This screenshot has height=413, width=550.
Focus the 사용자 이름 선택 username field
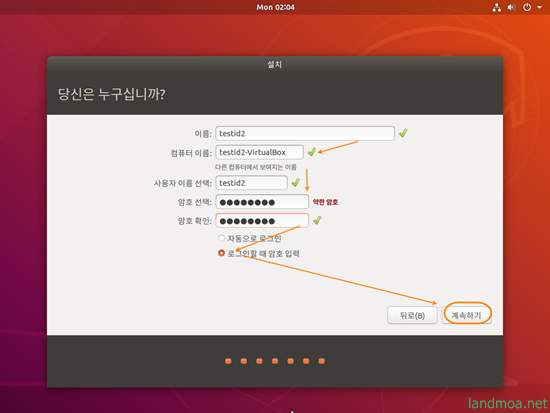[251, 183]
